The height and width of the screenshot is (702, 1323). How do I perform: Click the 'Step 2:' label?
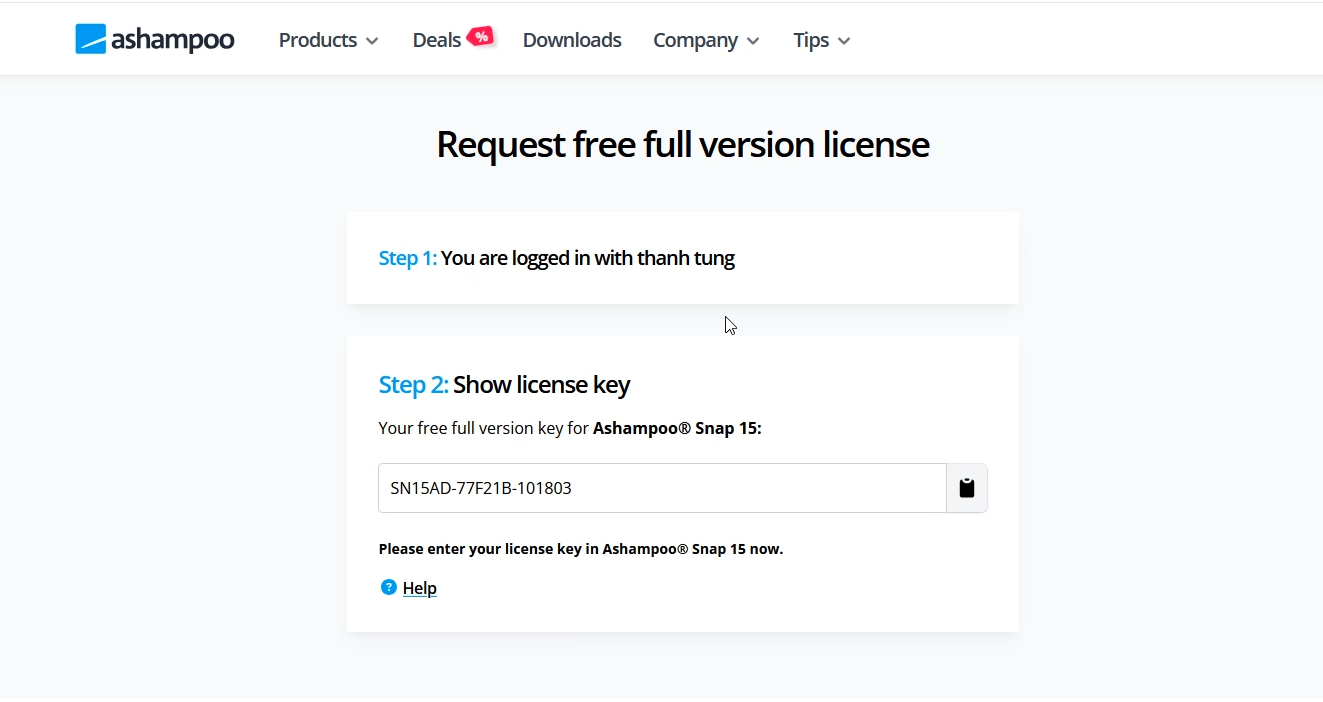[x=413, y=385]
